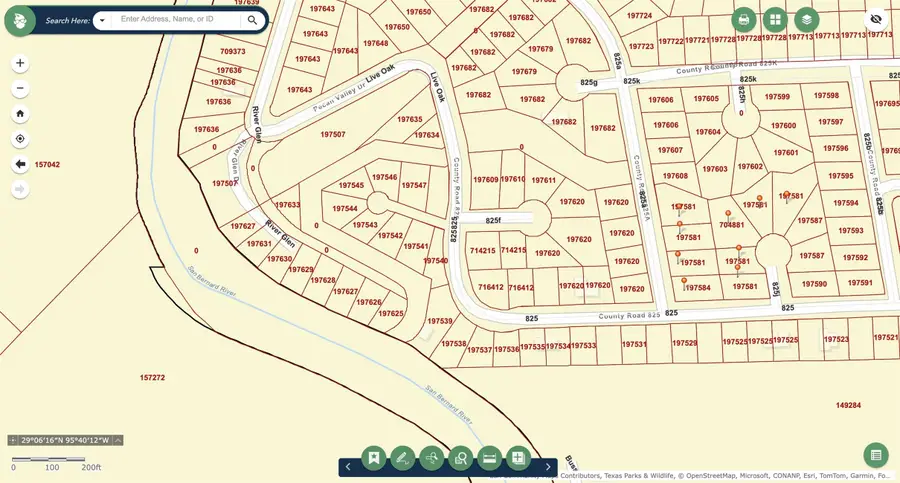Expand the search source dropdown arrow
Screen dimensions: 900x483
[x=102, y=20]
